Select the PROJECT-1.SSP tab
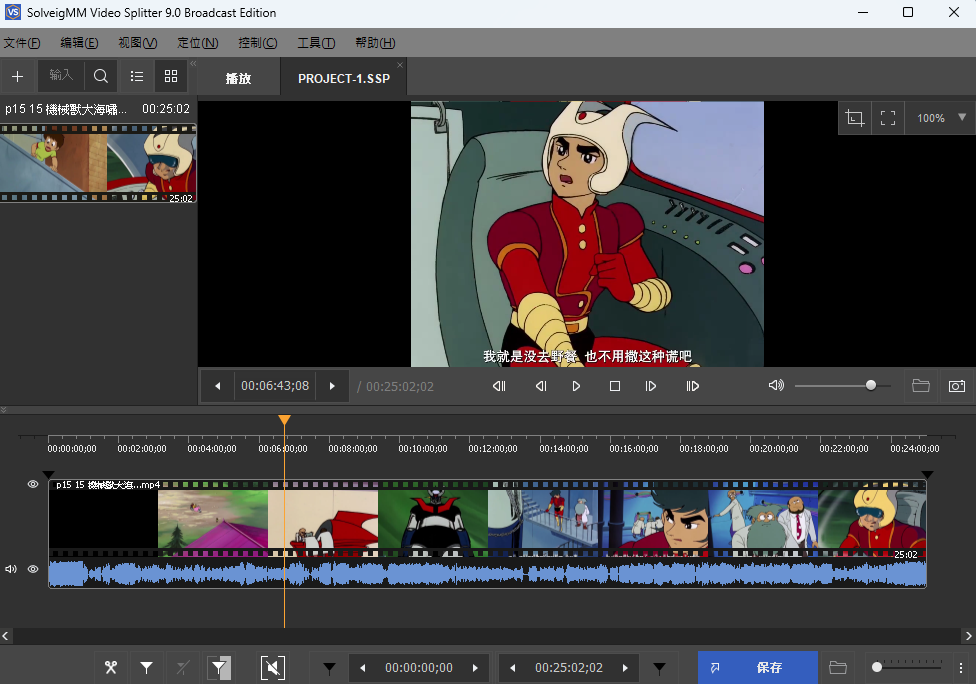This screenshot has height=684, width=976. coord(344,78)
